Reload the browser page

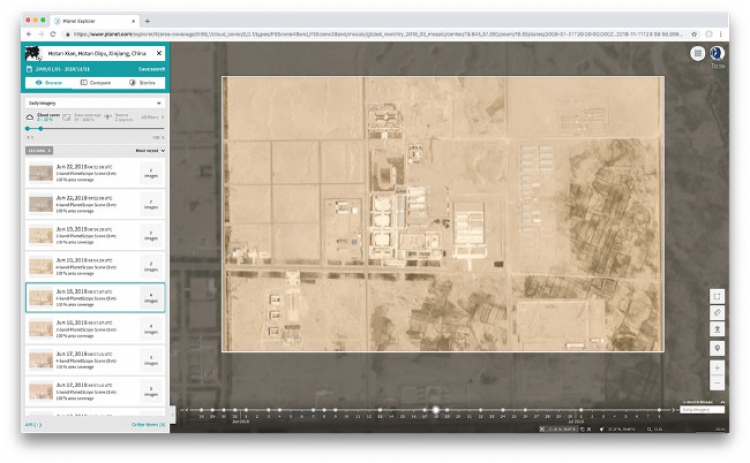point(53,34)
